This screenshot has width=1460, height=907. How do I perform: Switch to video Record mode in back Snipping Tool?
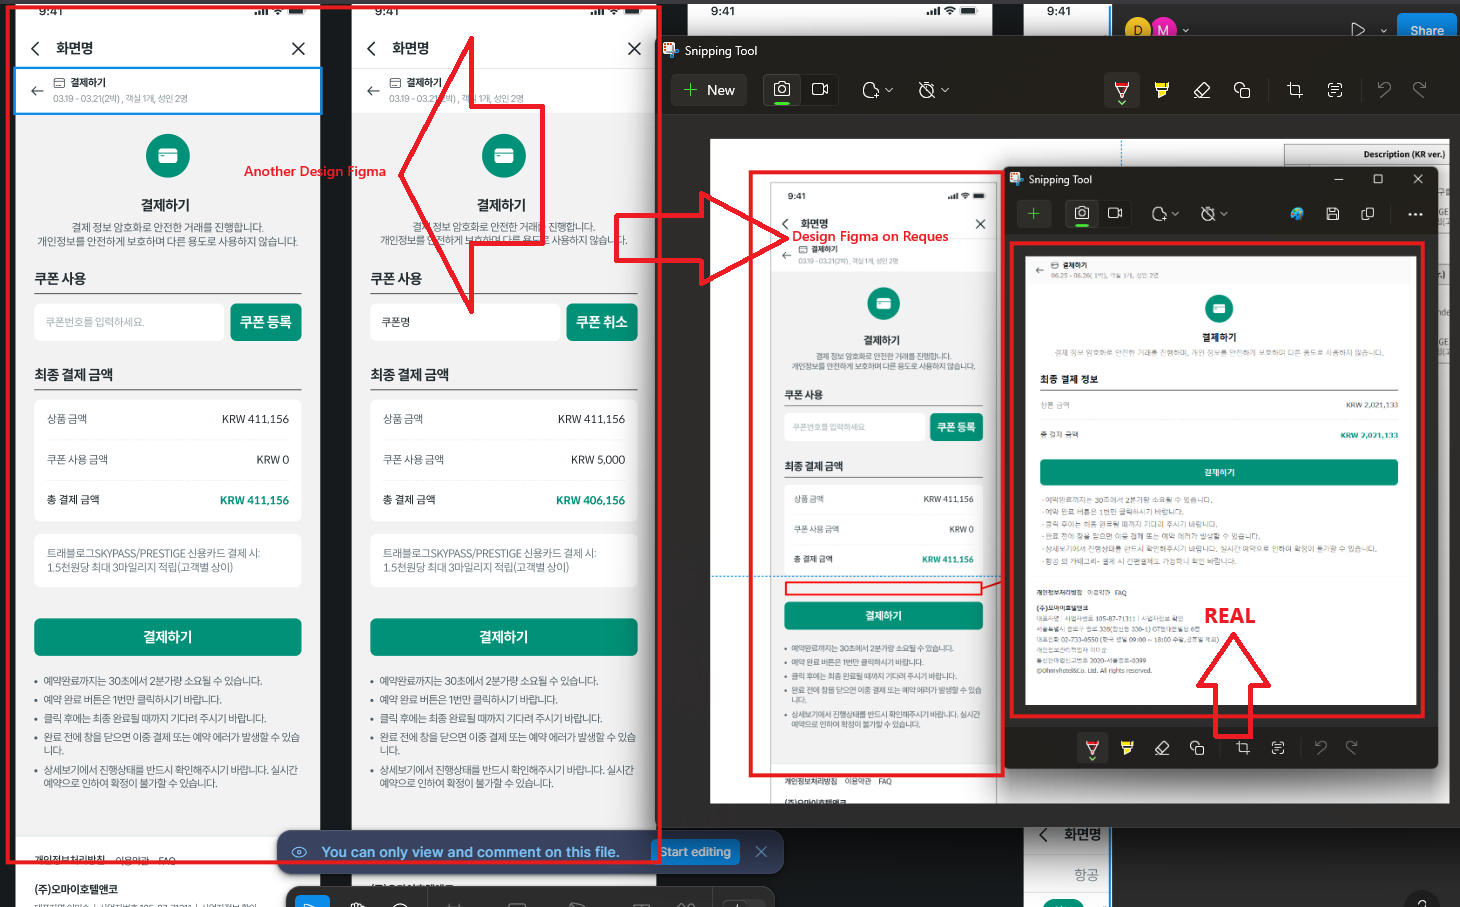pos(820,90)
